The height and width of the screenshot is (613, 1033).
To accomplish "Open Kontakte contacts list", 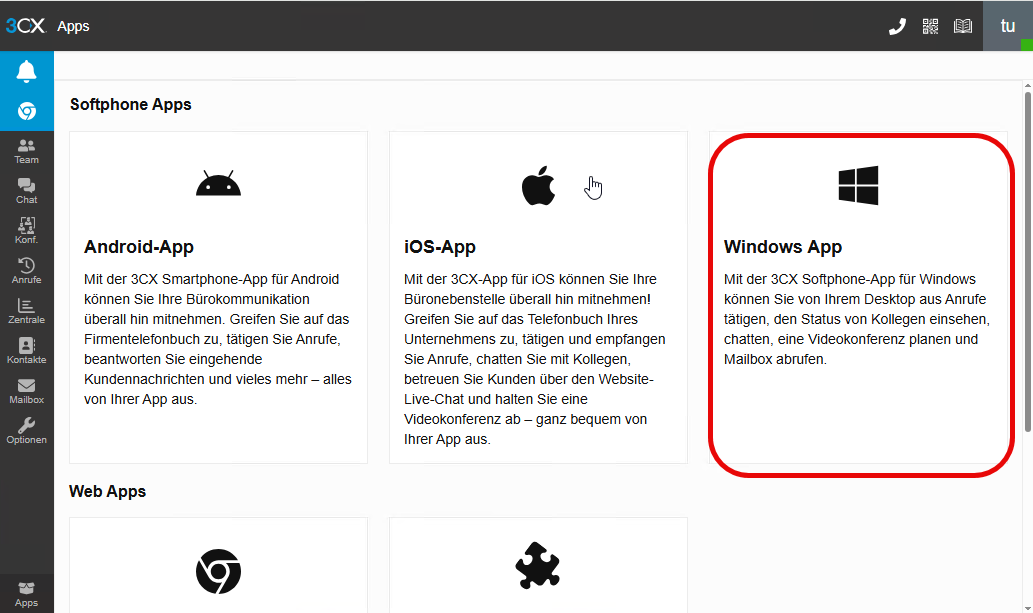I will pyautogui.click(x=26, y=351).
